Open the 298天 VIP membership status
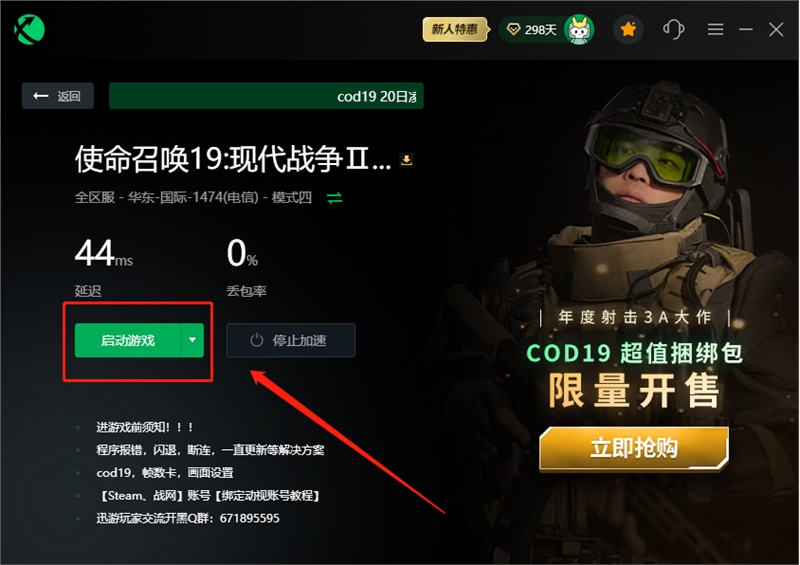 pos(532,30)
